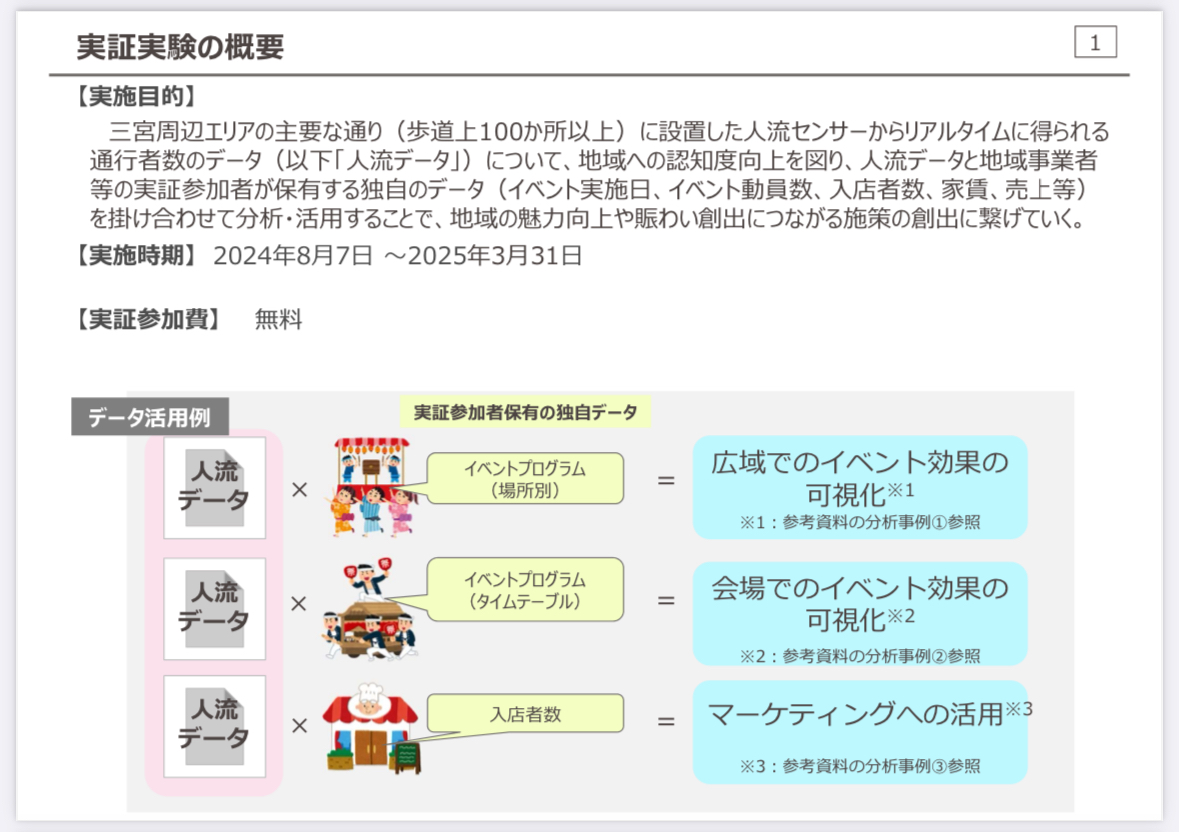
Task: Click the page number box showing 1
Action: click(x=1097, y=41)
